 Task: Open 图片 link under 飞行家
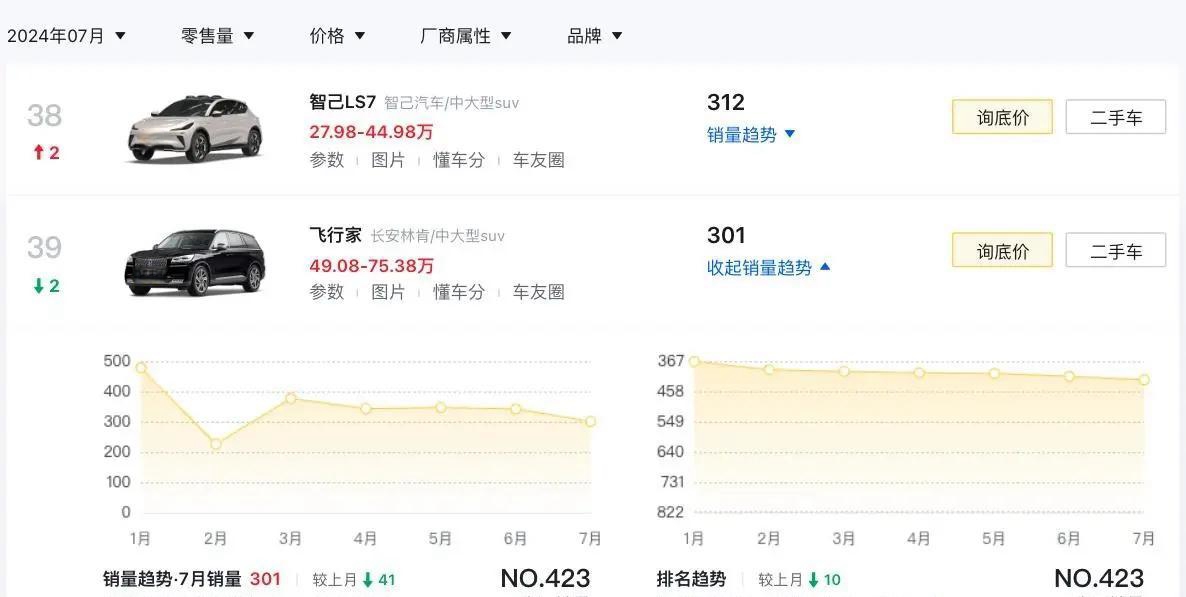click(x=388, y=292)
